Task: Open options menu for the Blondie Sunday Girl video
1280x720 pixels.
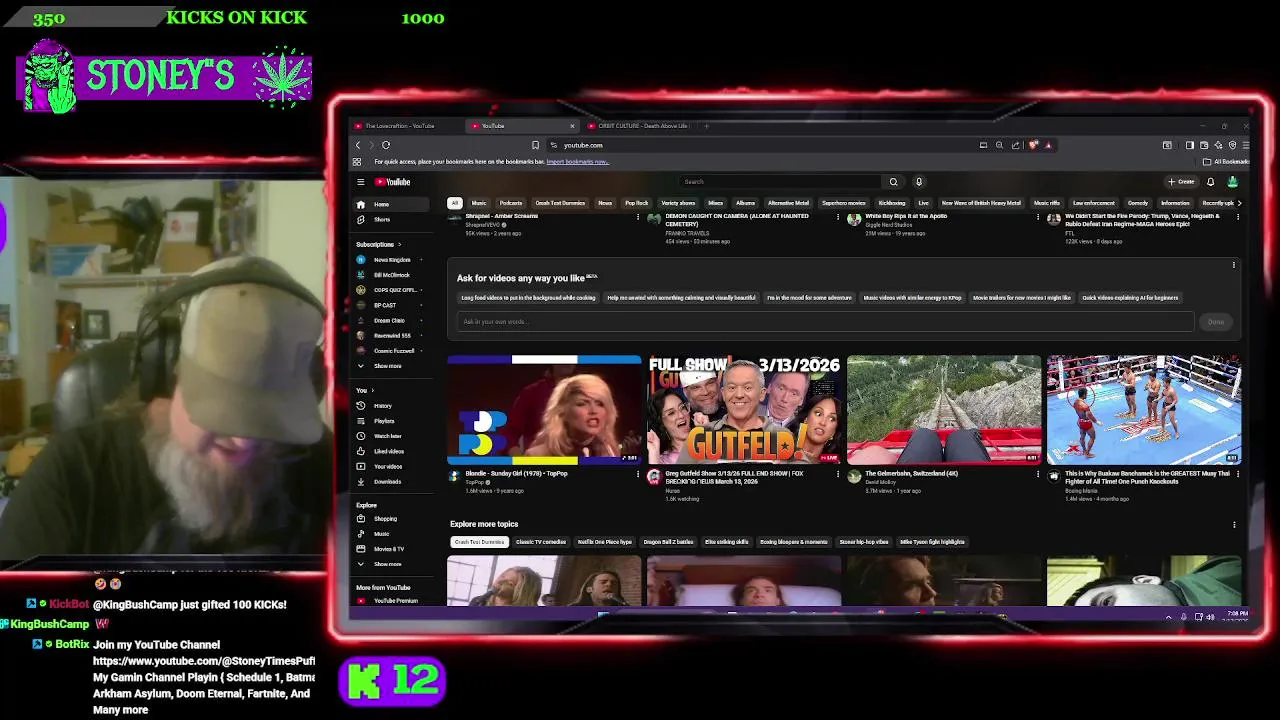Action: click(x=638, y=474)
